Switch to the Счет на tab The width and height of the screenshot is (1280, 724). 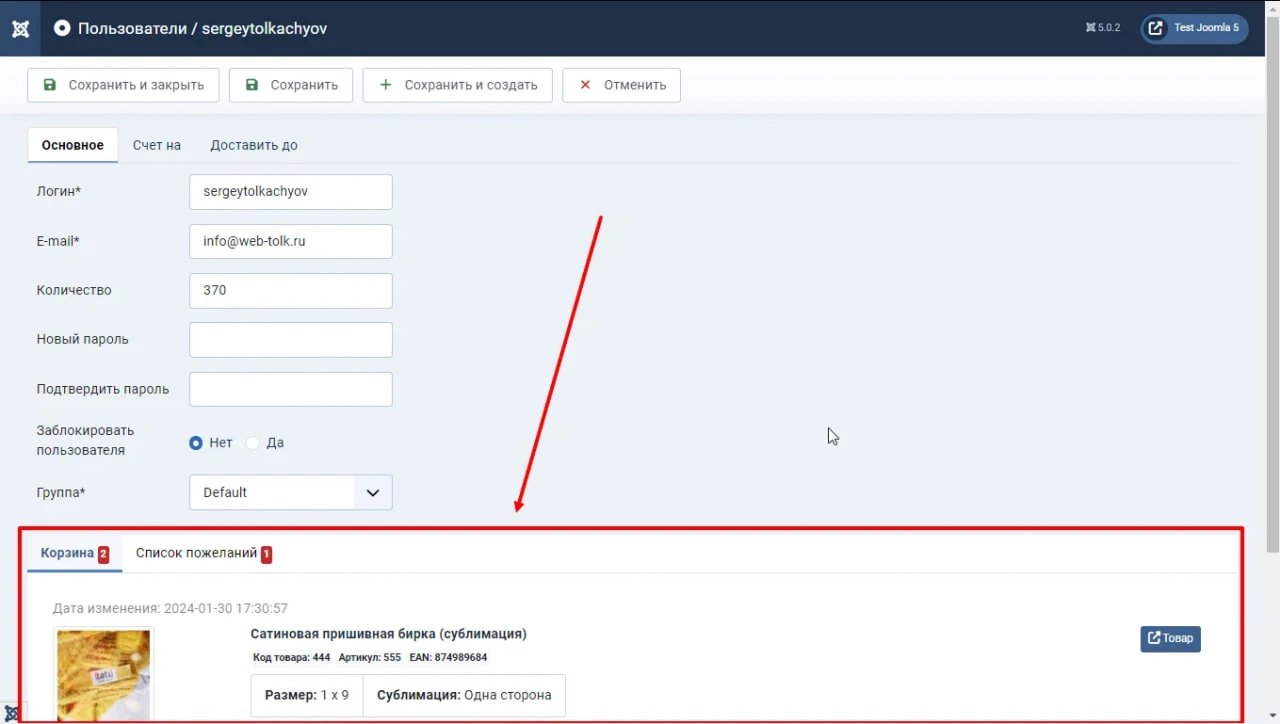pyautogui.click(x=157, y=145)
